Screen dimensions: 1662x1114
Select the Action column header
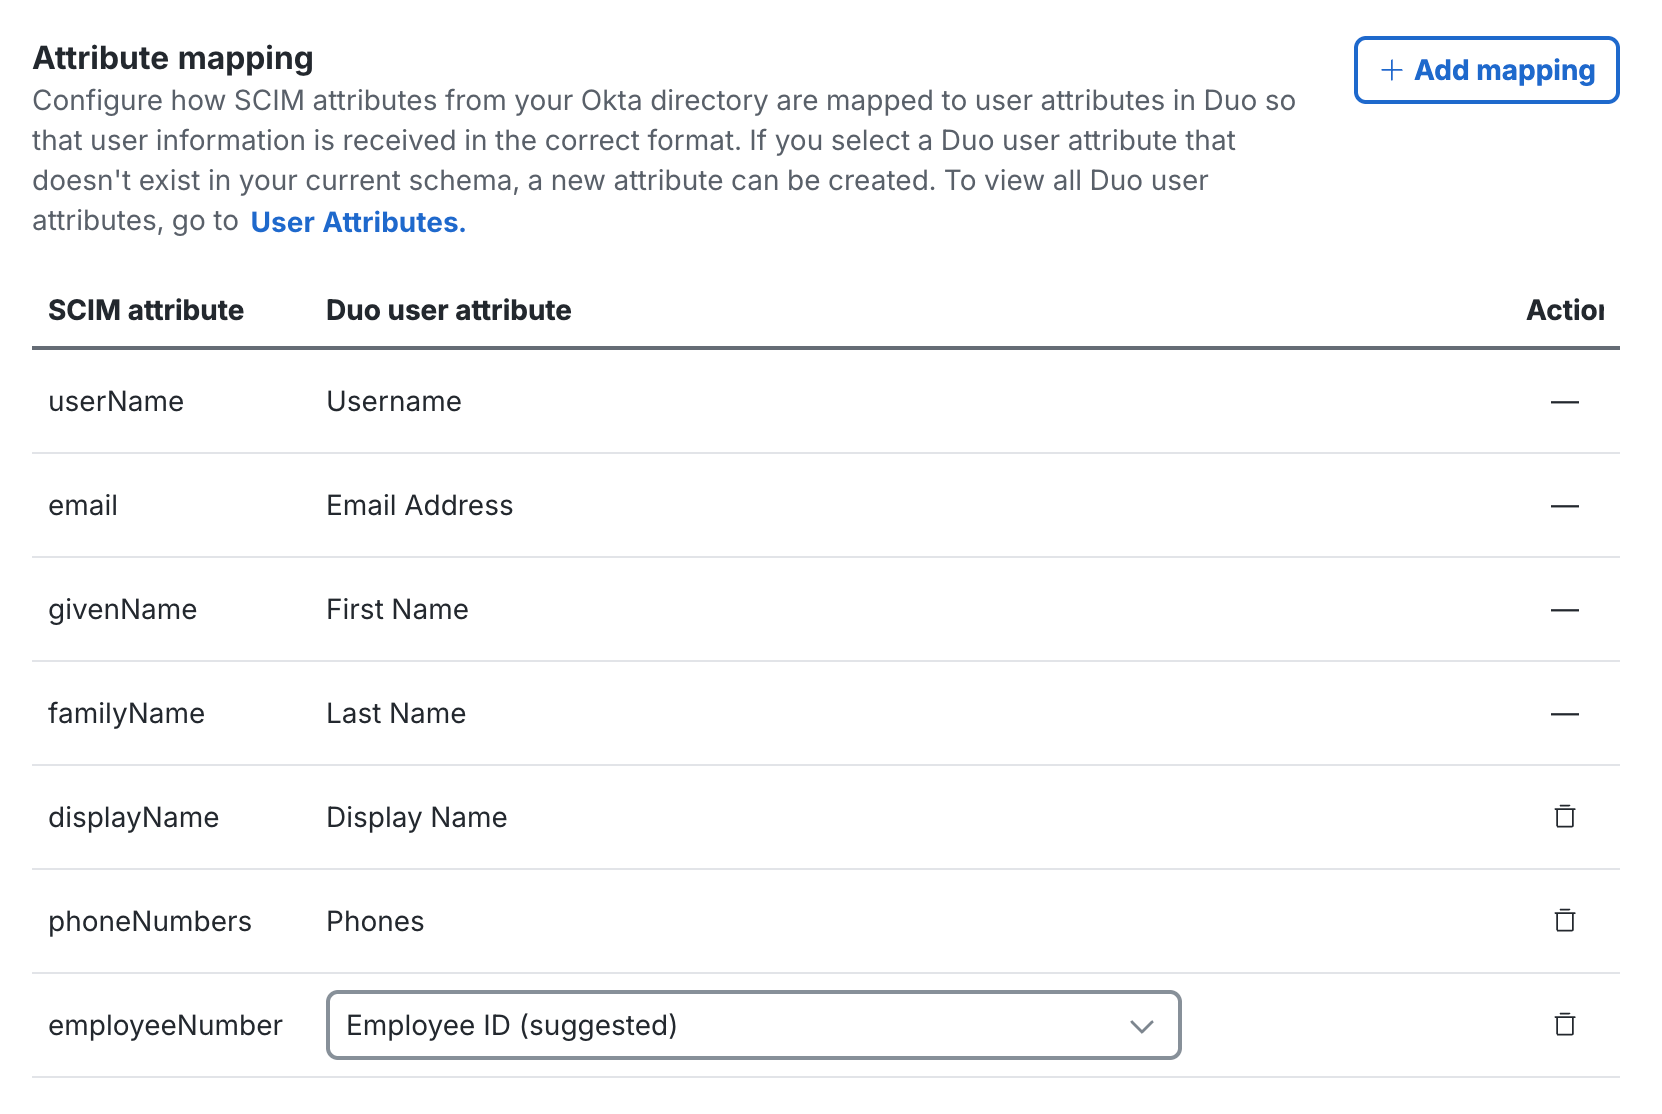point(1566,310)
